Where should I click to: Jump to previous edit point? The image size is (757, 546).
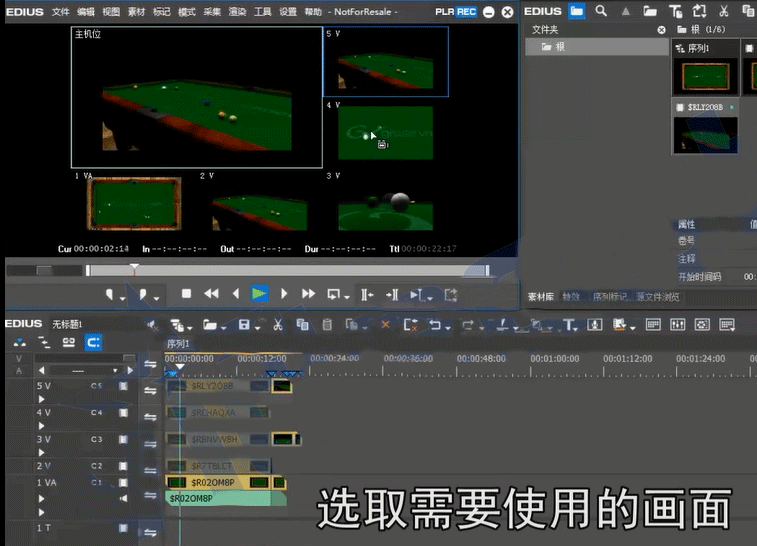(367, 294)
